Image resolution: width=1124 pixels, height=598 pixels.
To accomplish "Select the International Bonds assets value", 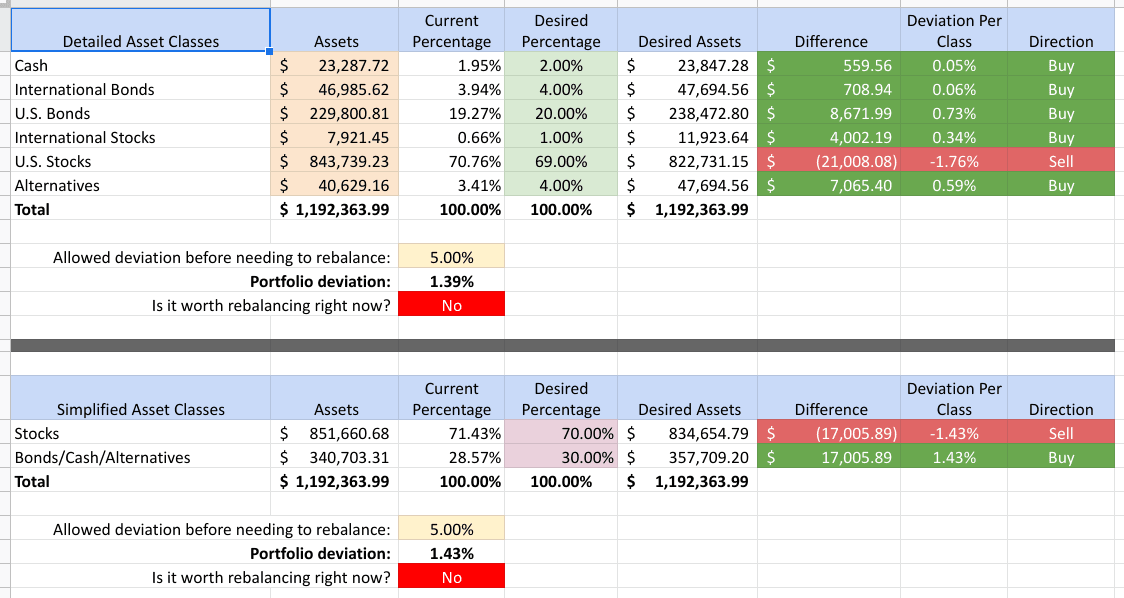I will point(335,89).
